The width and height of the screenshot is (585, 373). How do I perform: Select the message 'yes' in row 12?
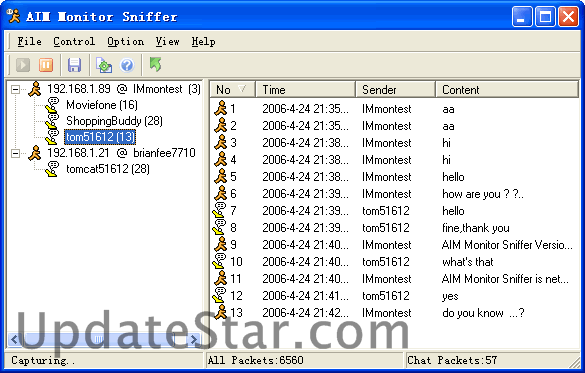(x=450, y=296)
